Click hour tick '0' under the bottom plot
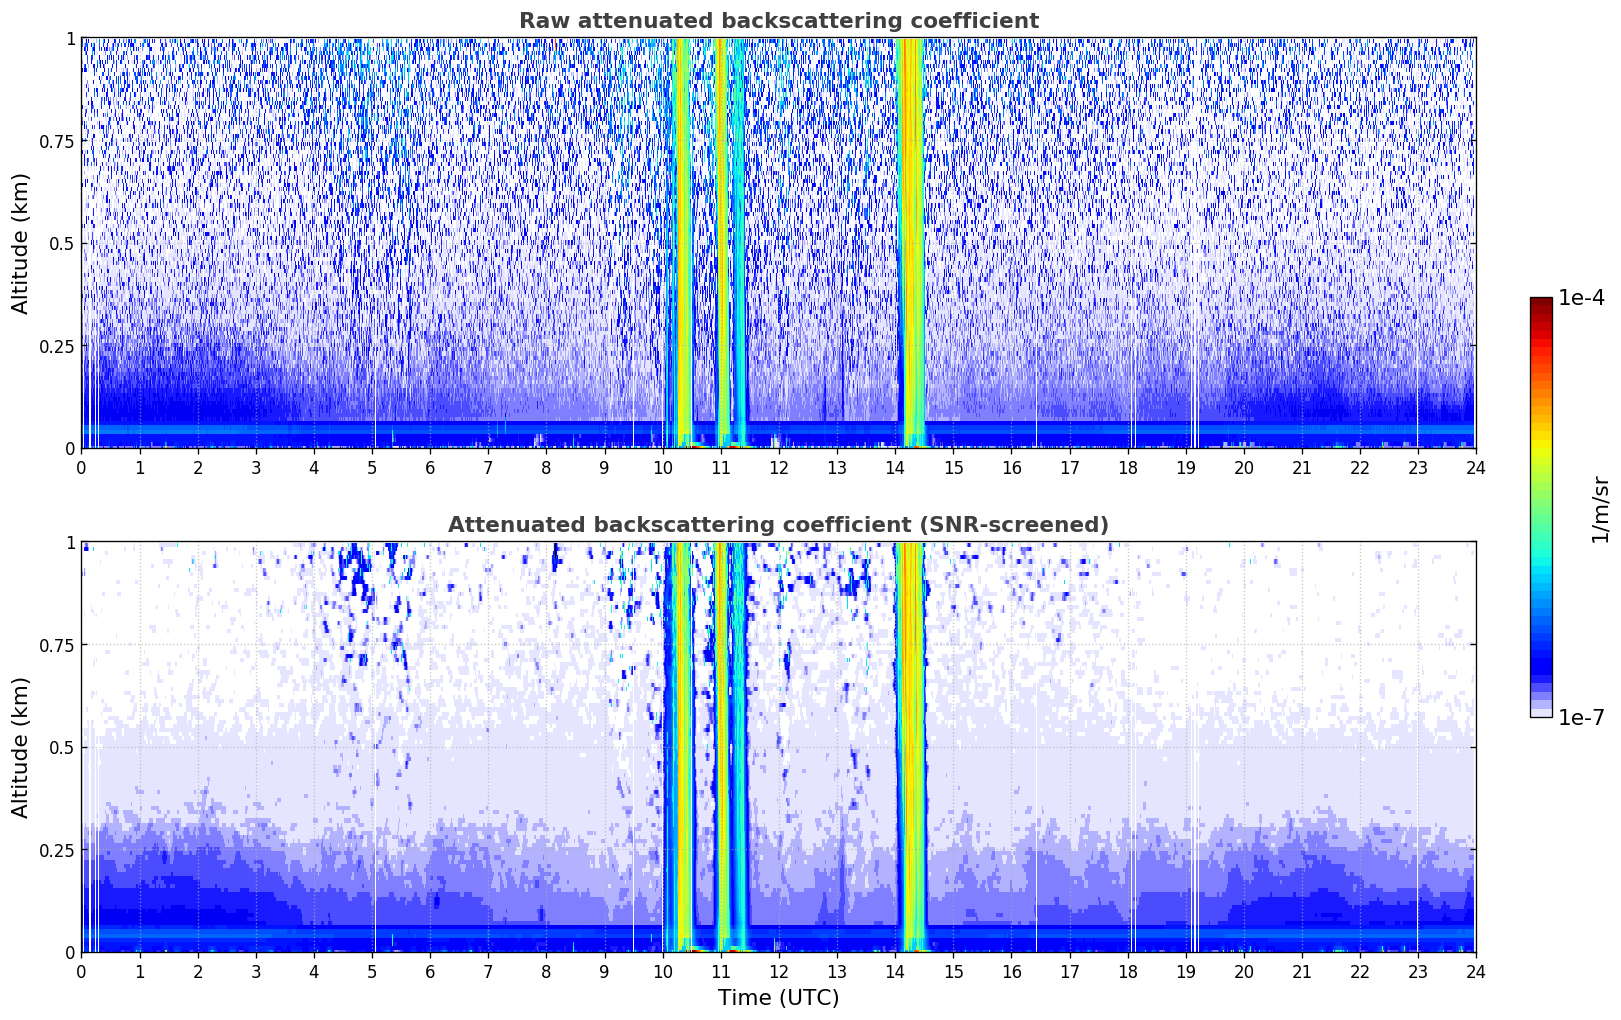Viewport: 1621px width, 1020px height. [x=81, y=971]
